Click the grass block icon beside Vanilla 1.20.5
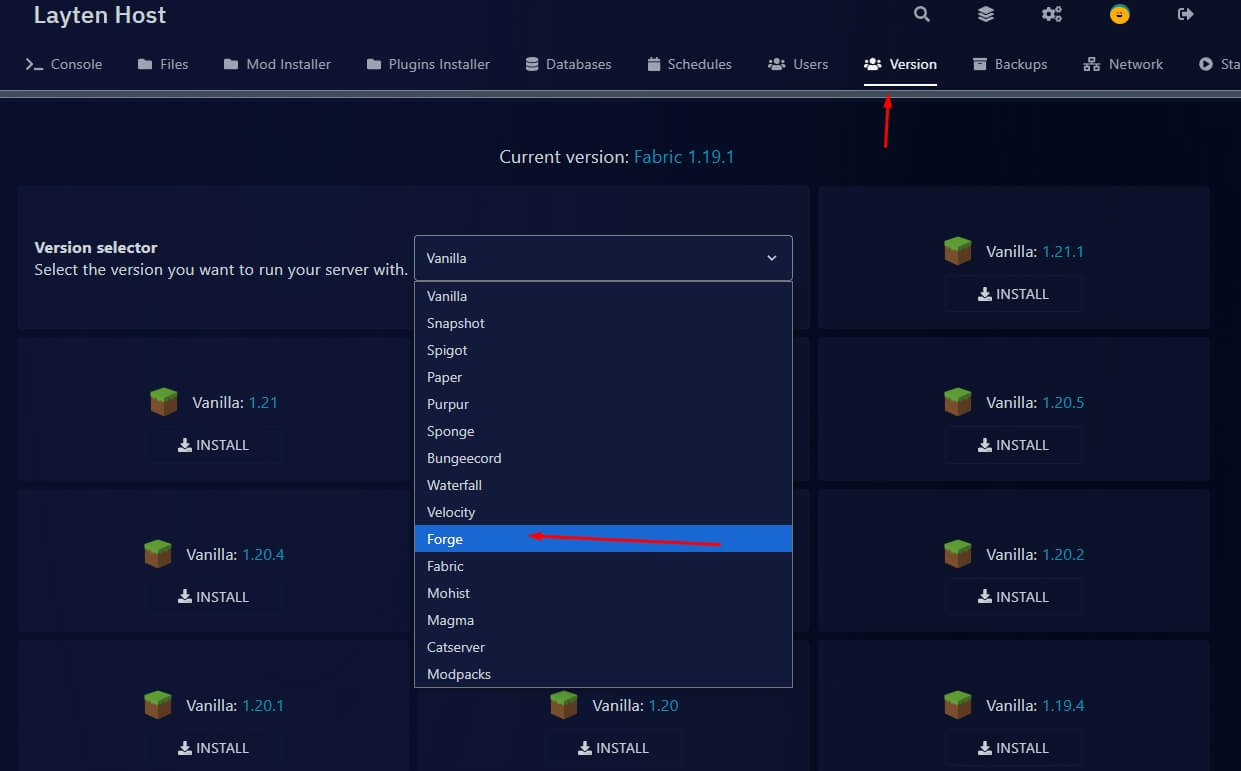The width and height of the screenshot is (1241, 771). coord(958,402)
